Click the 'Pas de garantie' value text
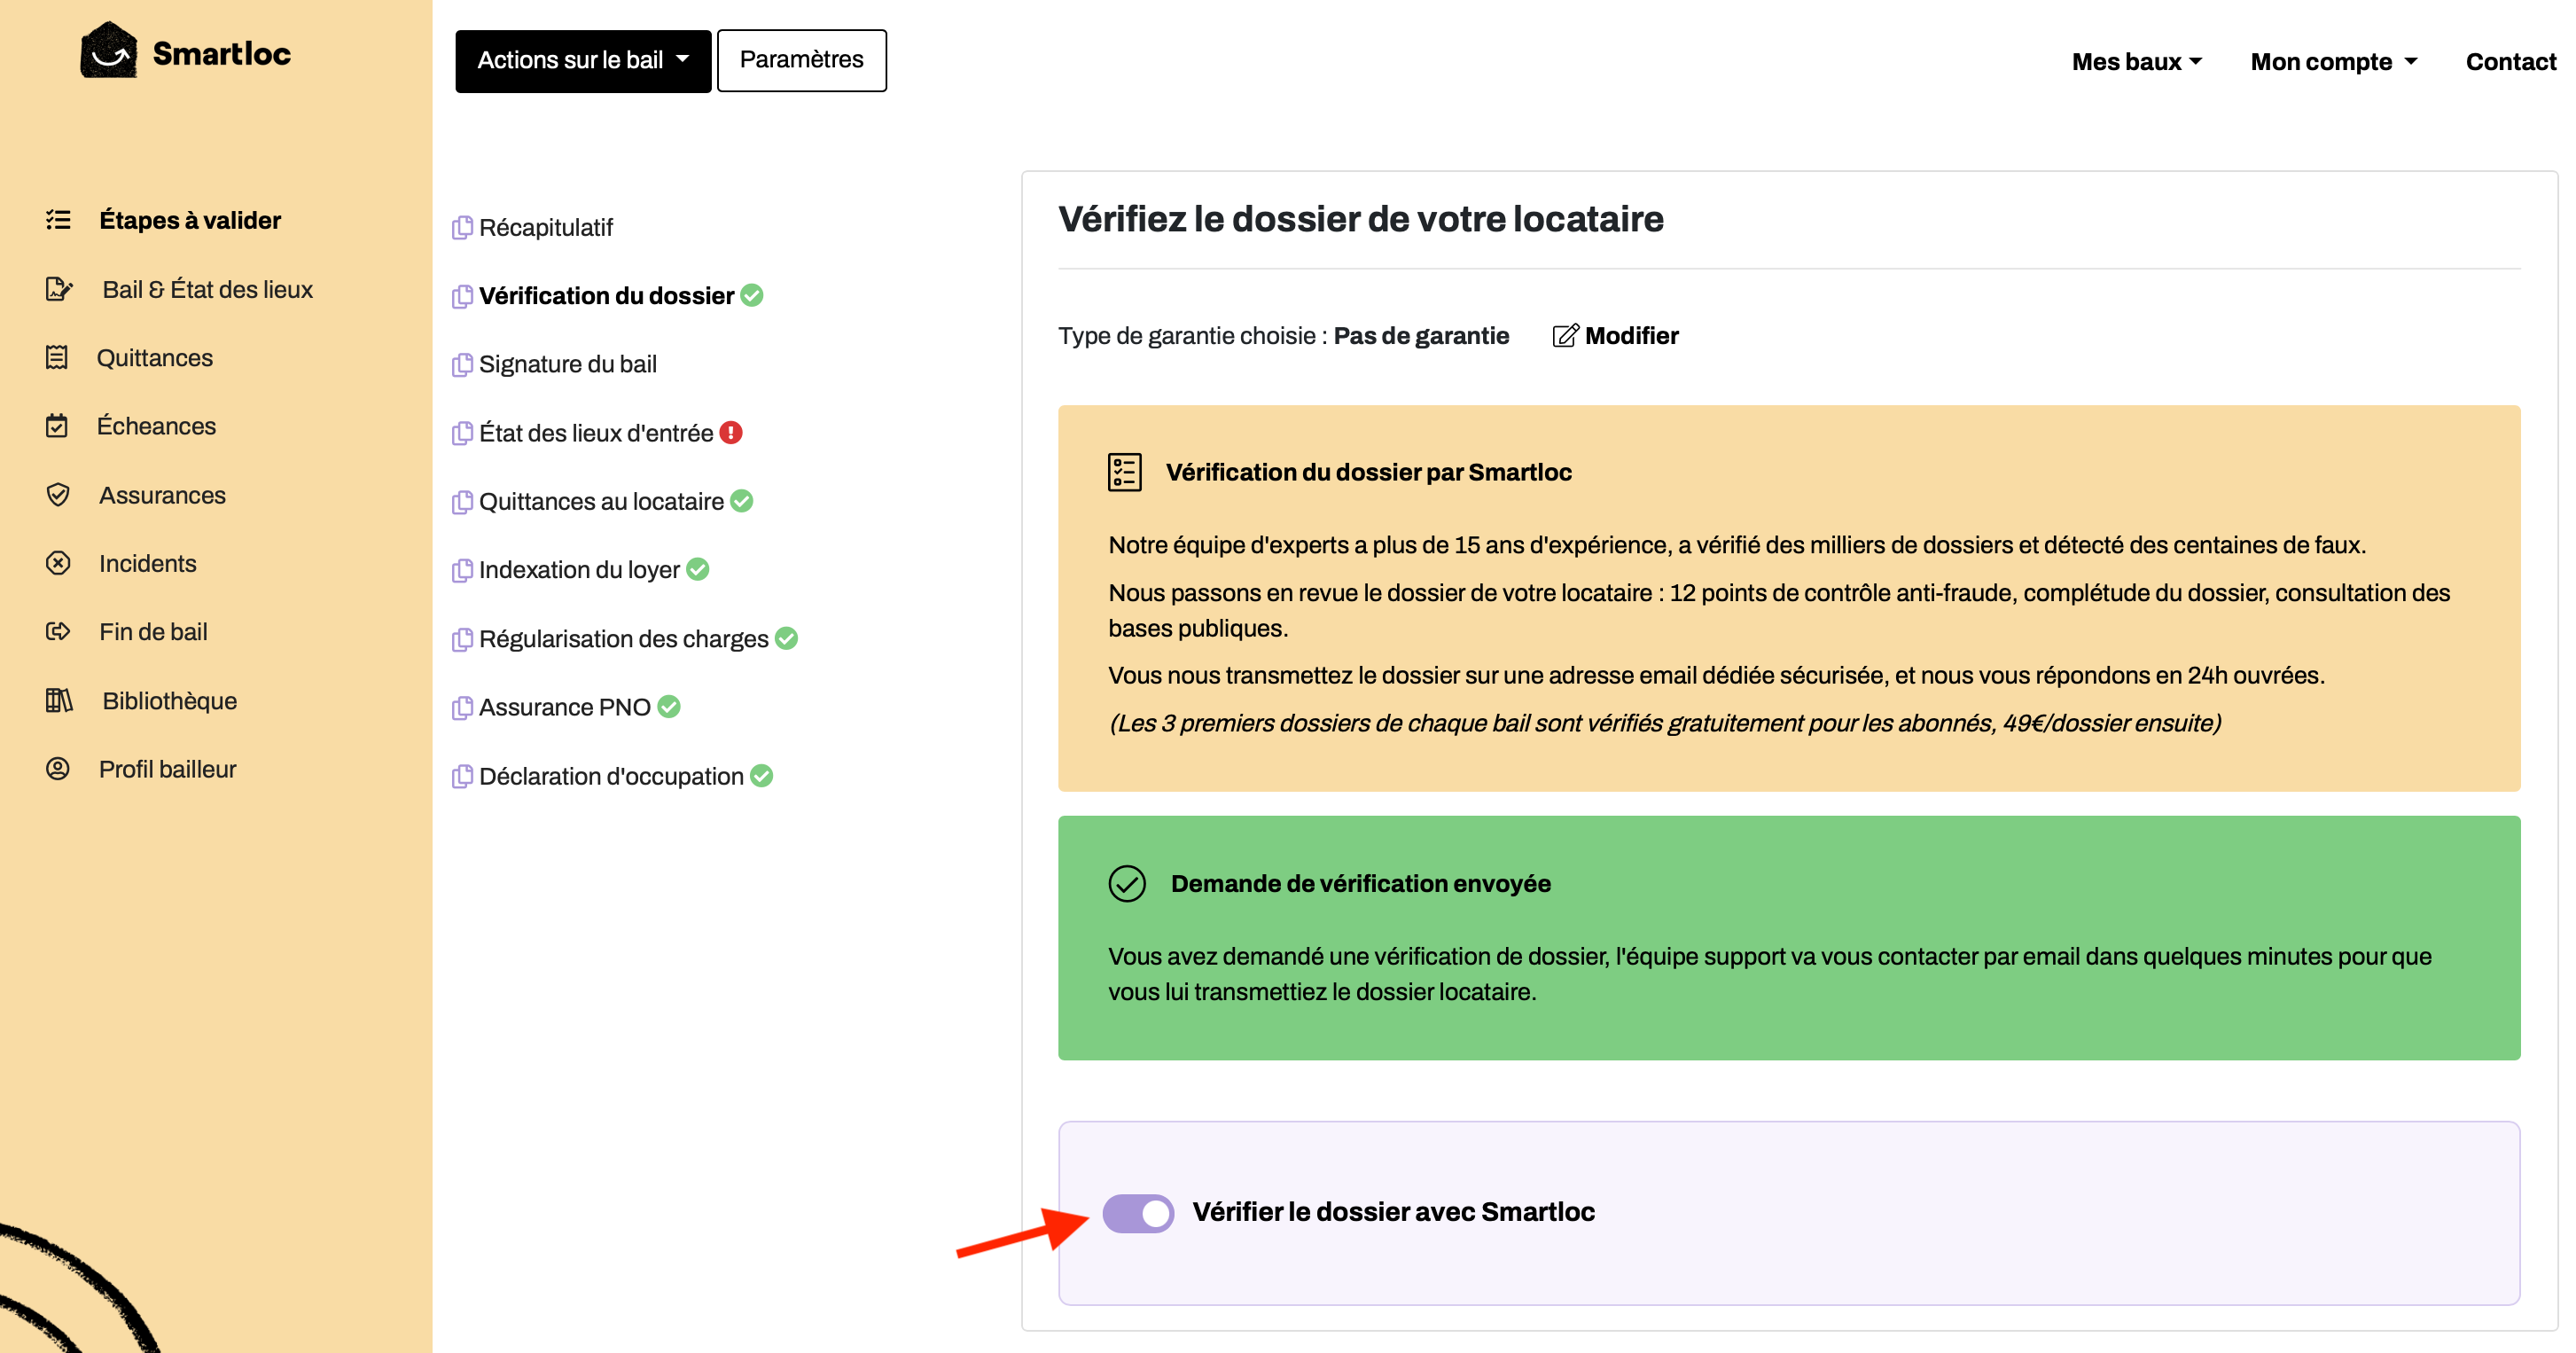2576x1353 pixels. pos(1421,336)
